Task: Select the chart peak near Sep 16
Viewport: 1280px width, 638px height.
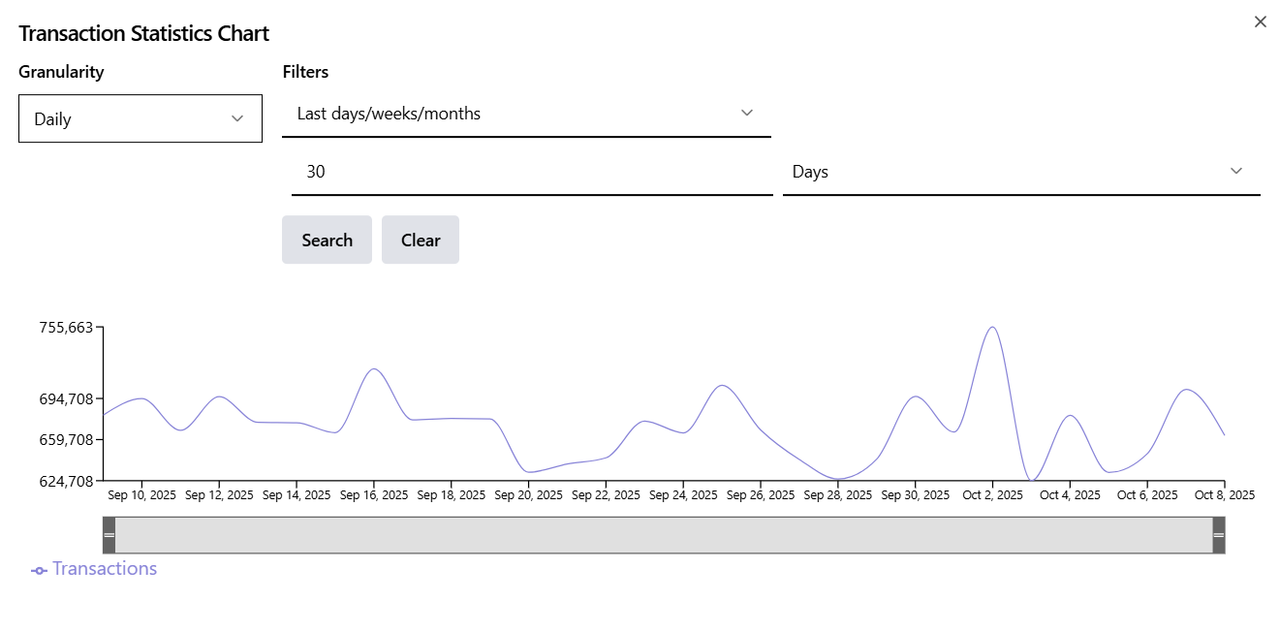Action: 373,369
